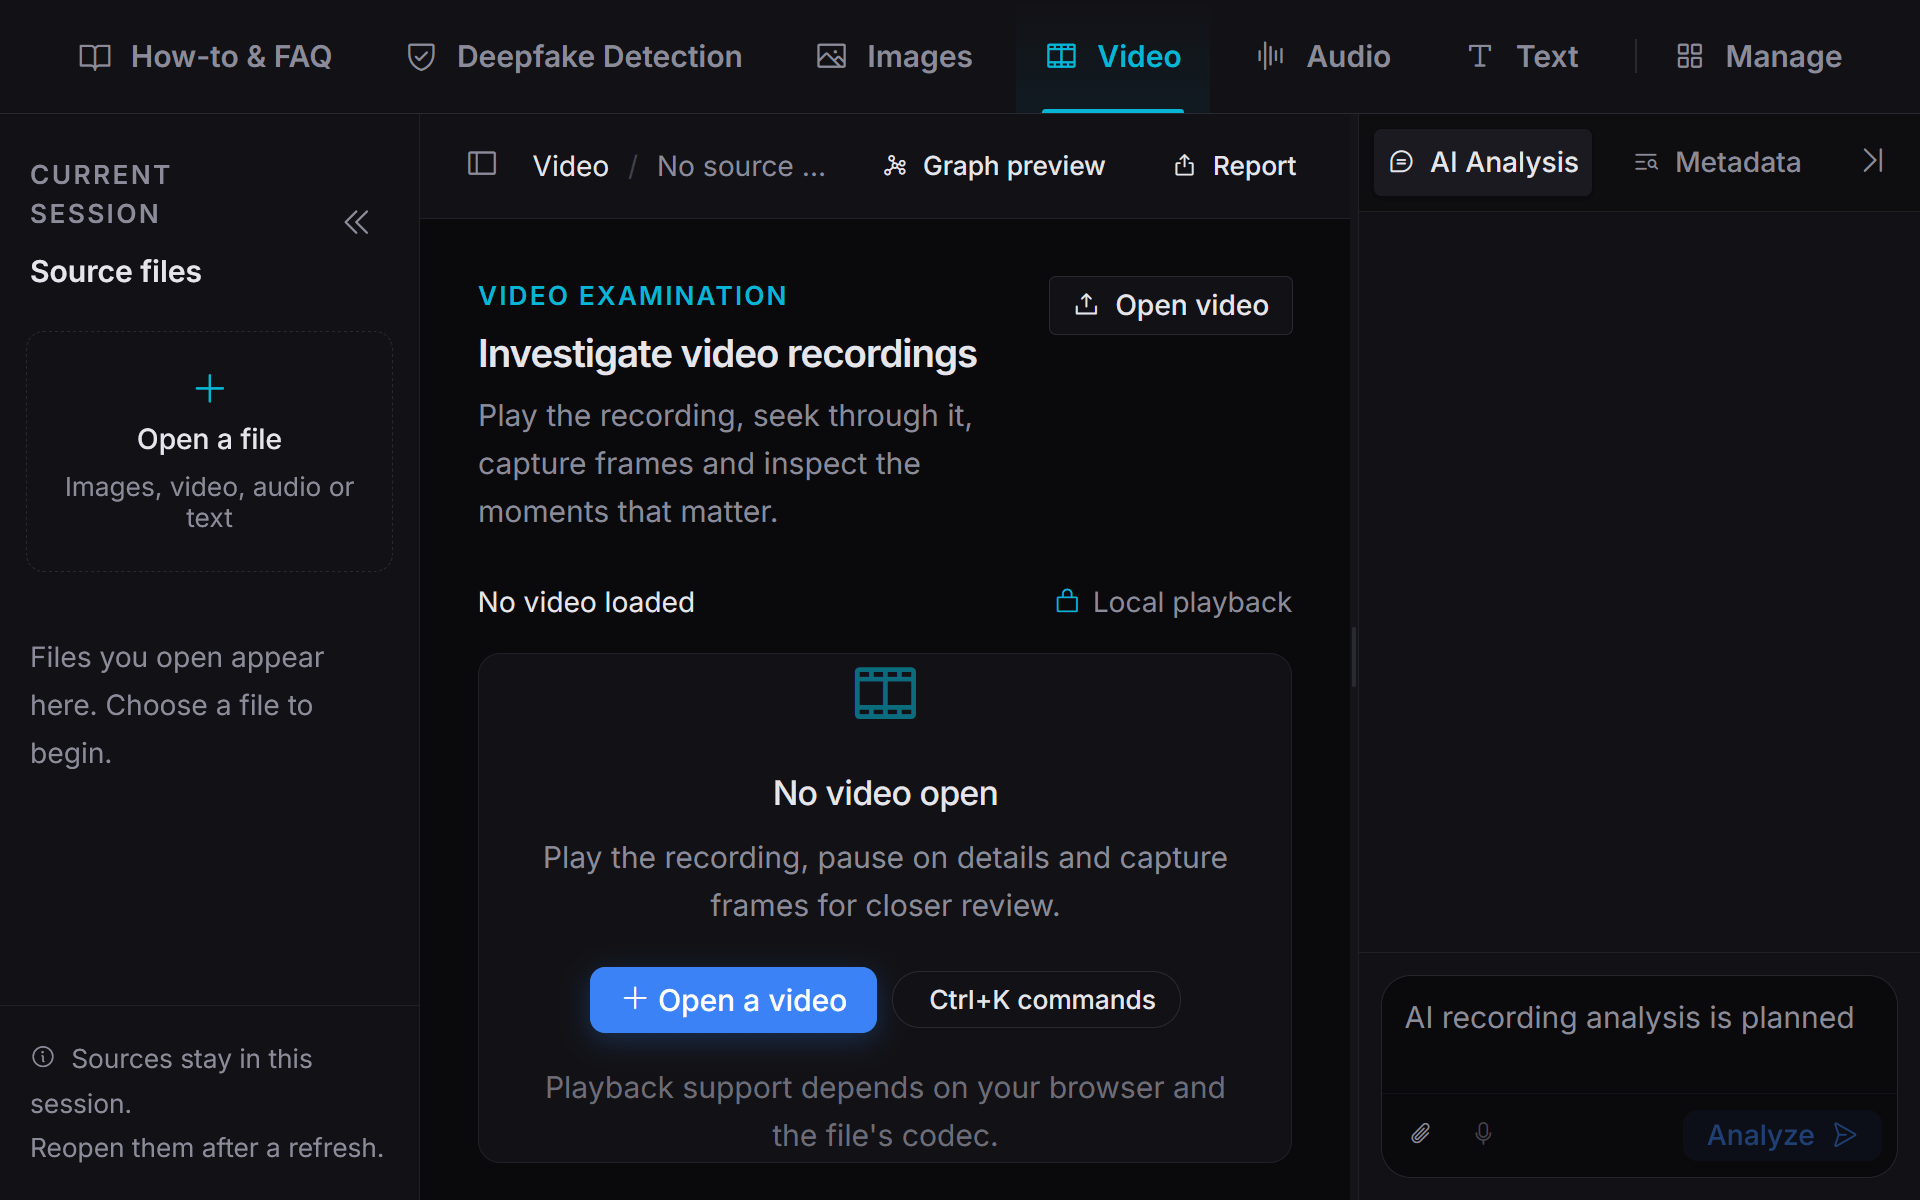The image size is (1920, 1200).
Task: Click the film strip icon in the empty player
Action: (885, 693)
